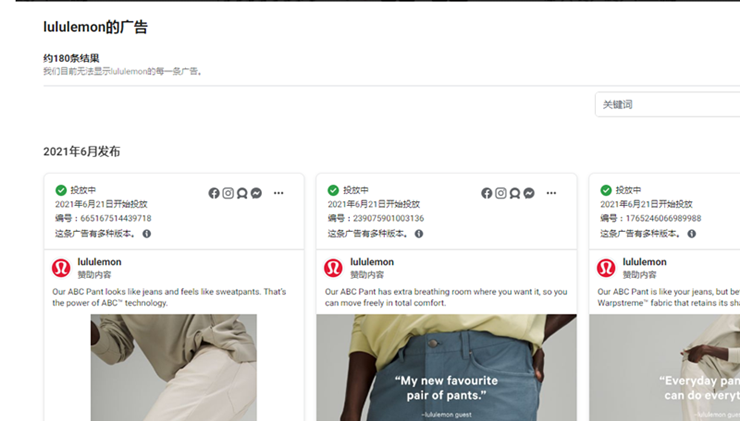Screen dimensions: 740x421
Task: Click lululemon logo avatar in Warpstreme fabric ad
Action: (x=606, y=268)
